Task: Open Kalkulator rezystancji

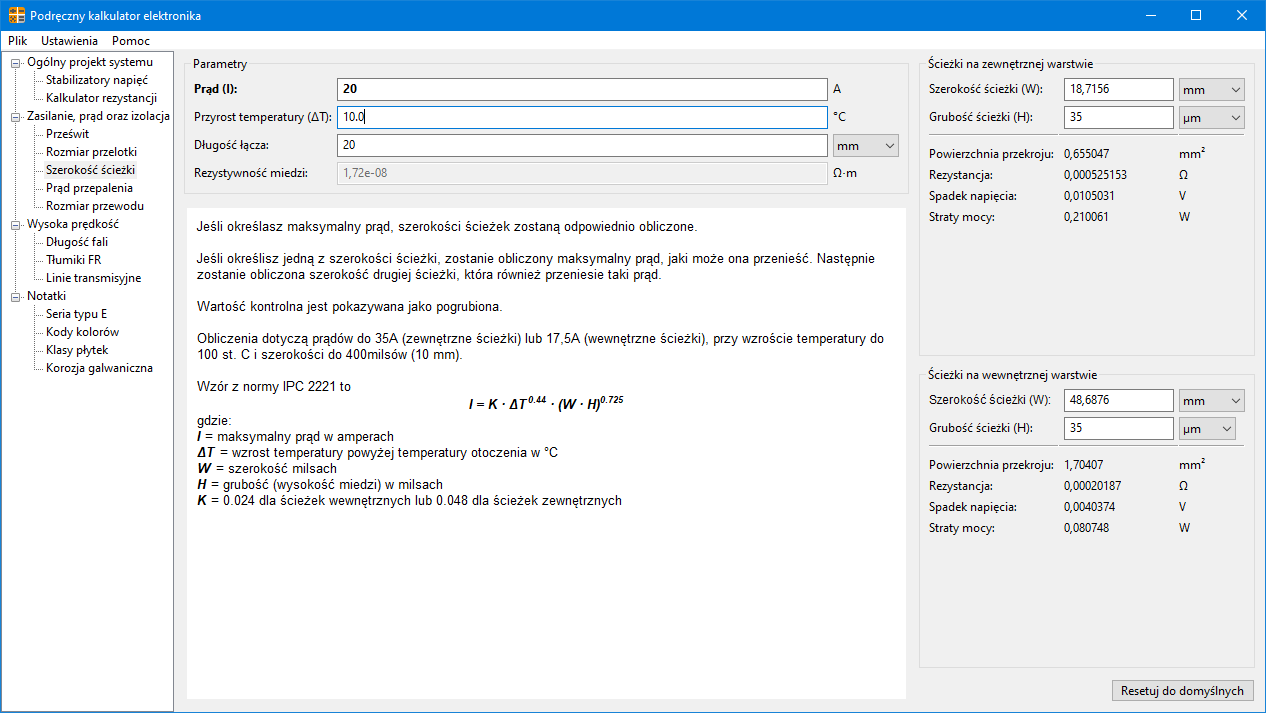Action: click(x=101, y=98)
